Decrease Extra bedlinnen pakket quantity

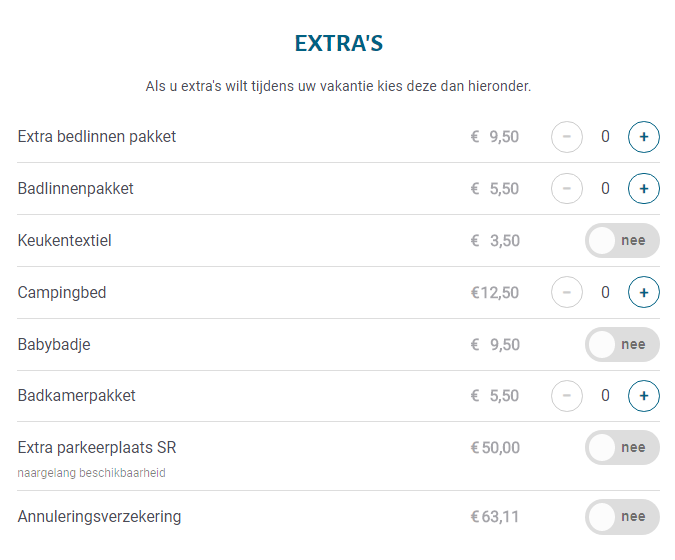pyautogui.click(x=567, y=137)
